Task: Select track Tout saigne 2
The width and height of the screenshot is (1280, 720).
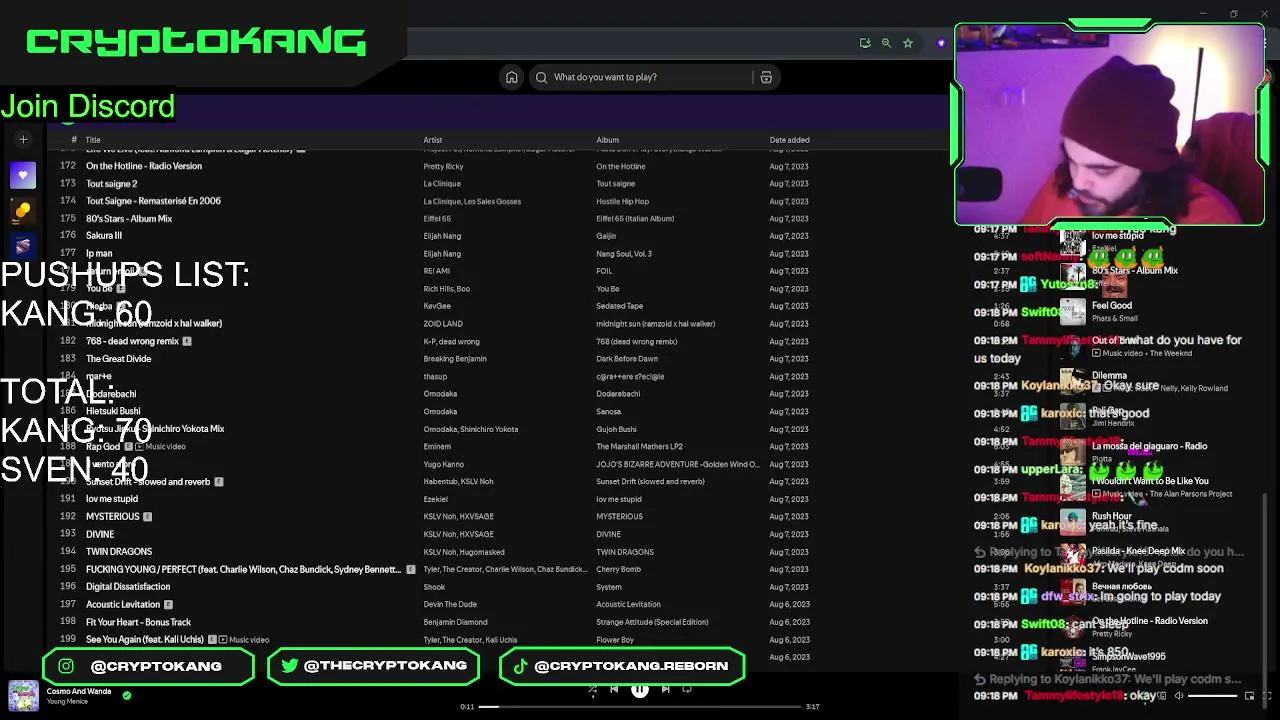Action: 111,184
